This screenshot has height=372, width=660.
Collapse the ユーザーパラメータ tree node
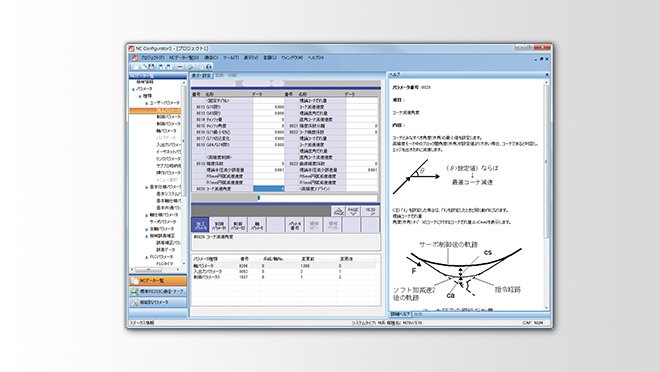[x=147, y=103]
